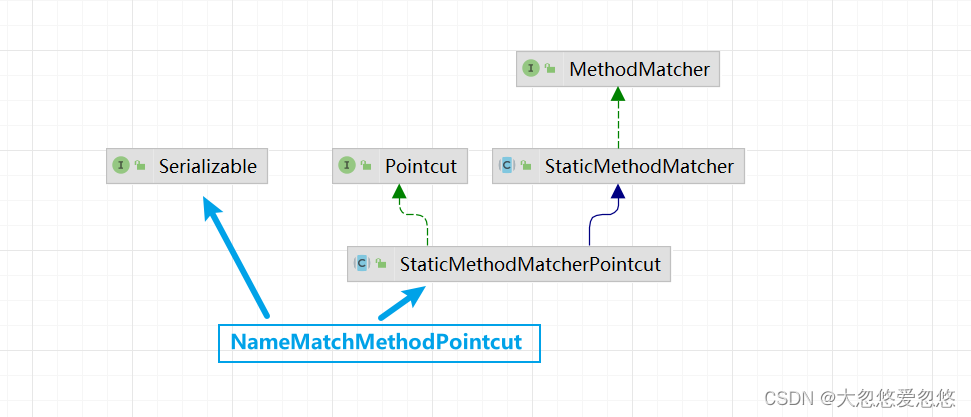Viewport: 971px width, 417px height.
Task: Select the Serializable interface node
Action: pyautogui.click(x=187, y=166)
